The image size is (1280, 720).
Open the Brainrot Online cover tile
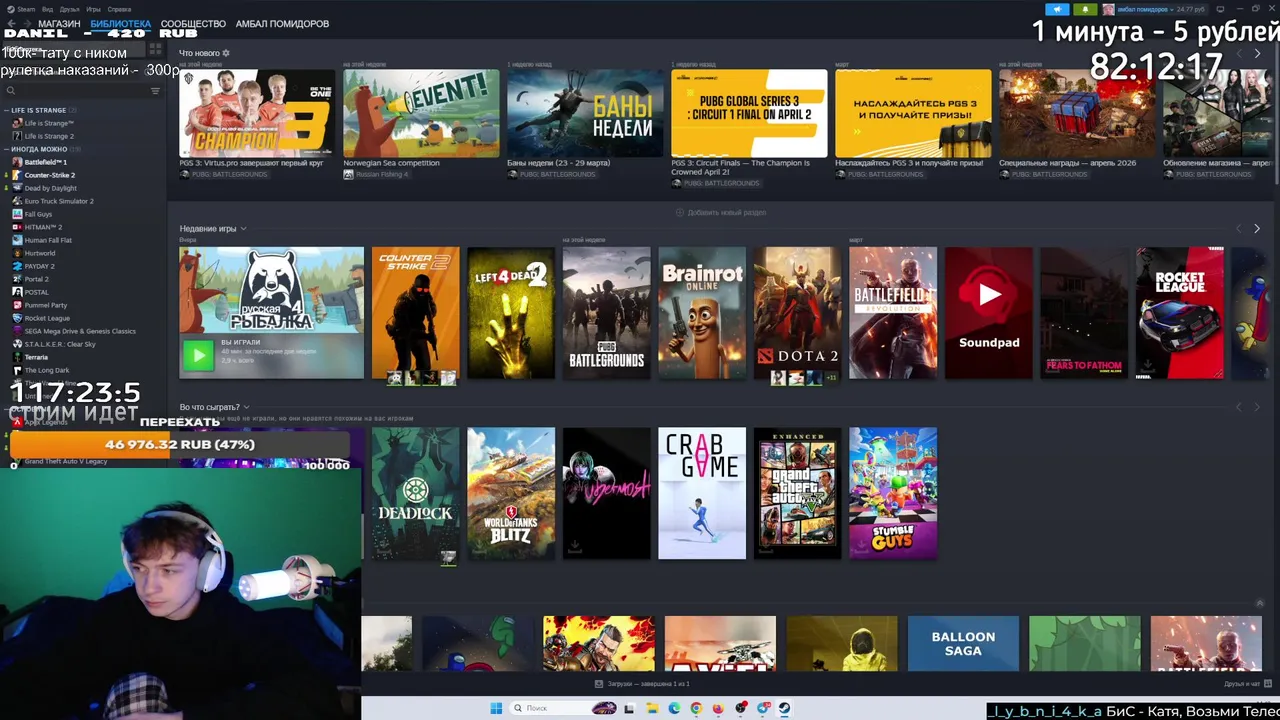pyautogui.click(x=702, y=313)
